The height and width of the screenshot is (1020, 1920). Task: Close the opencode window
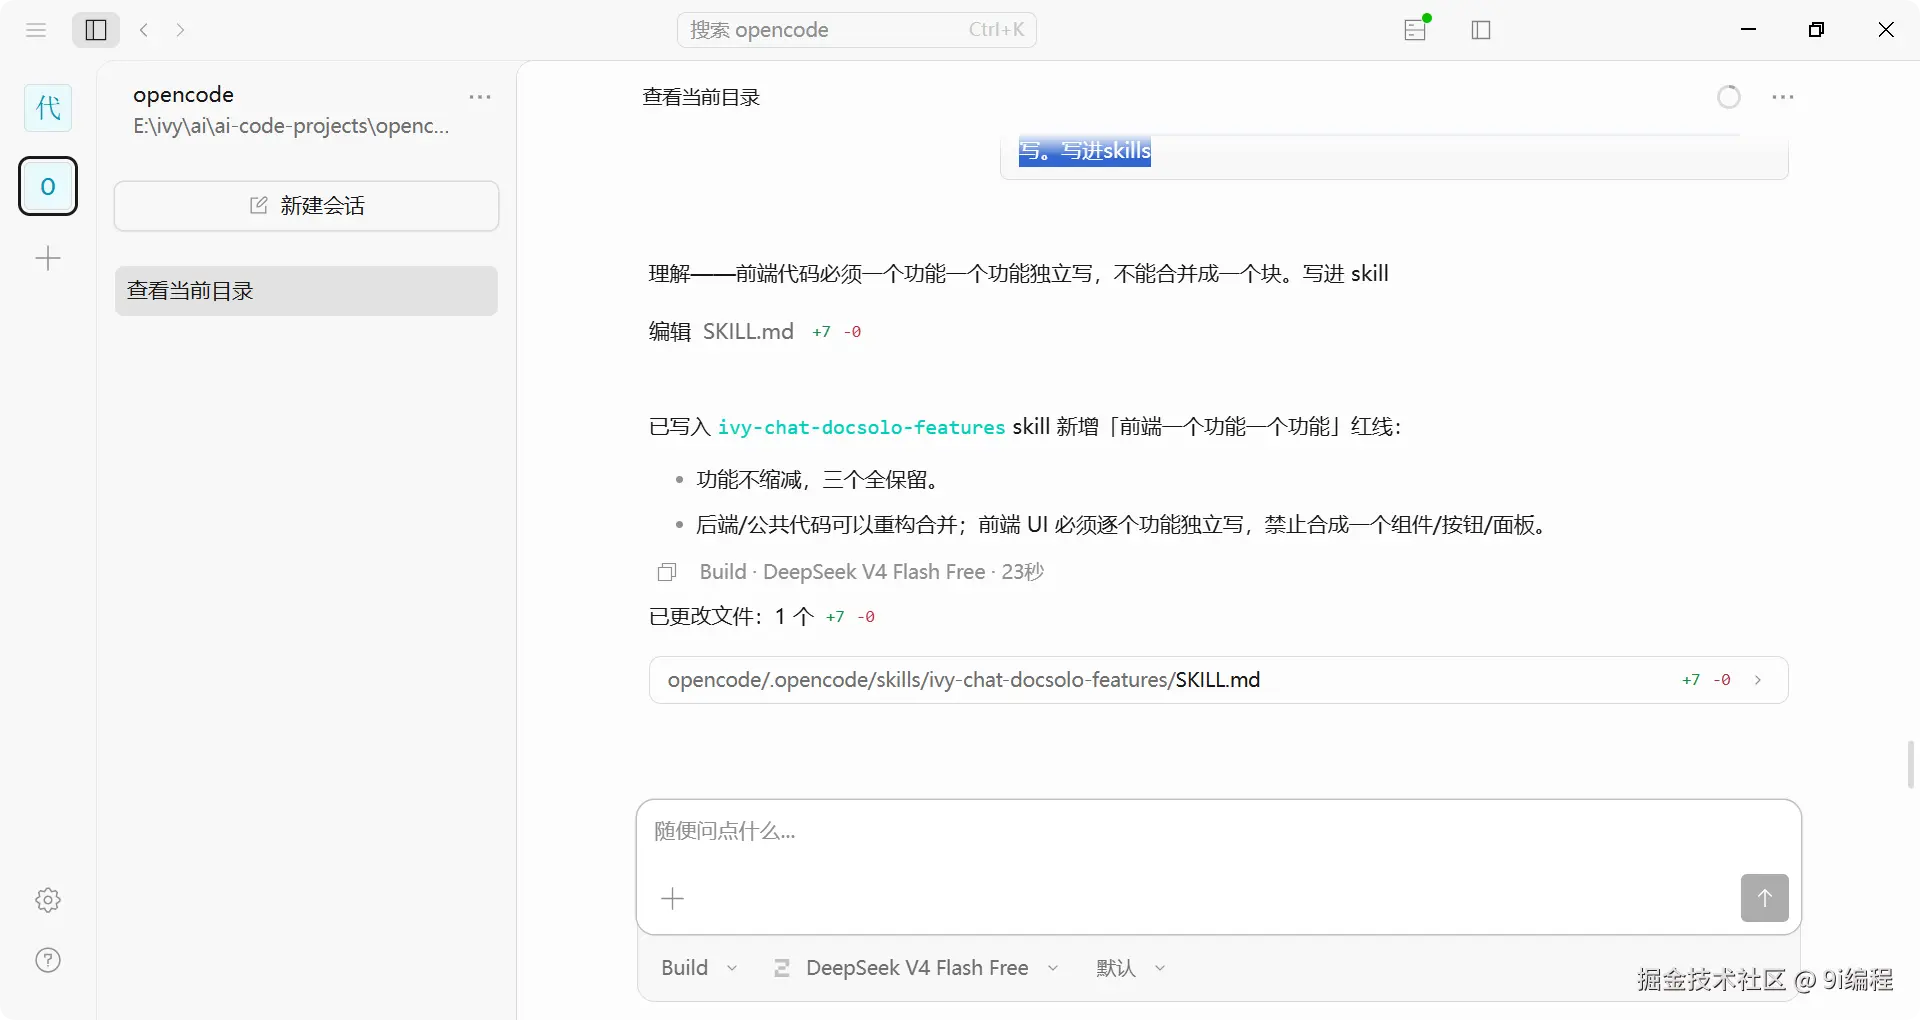click(x=1886, y=30)
